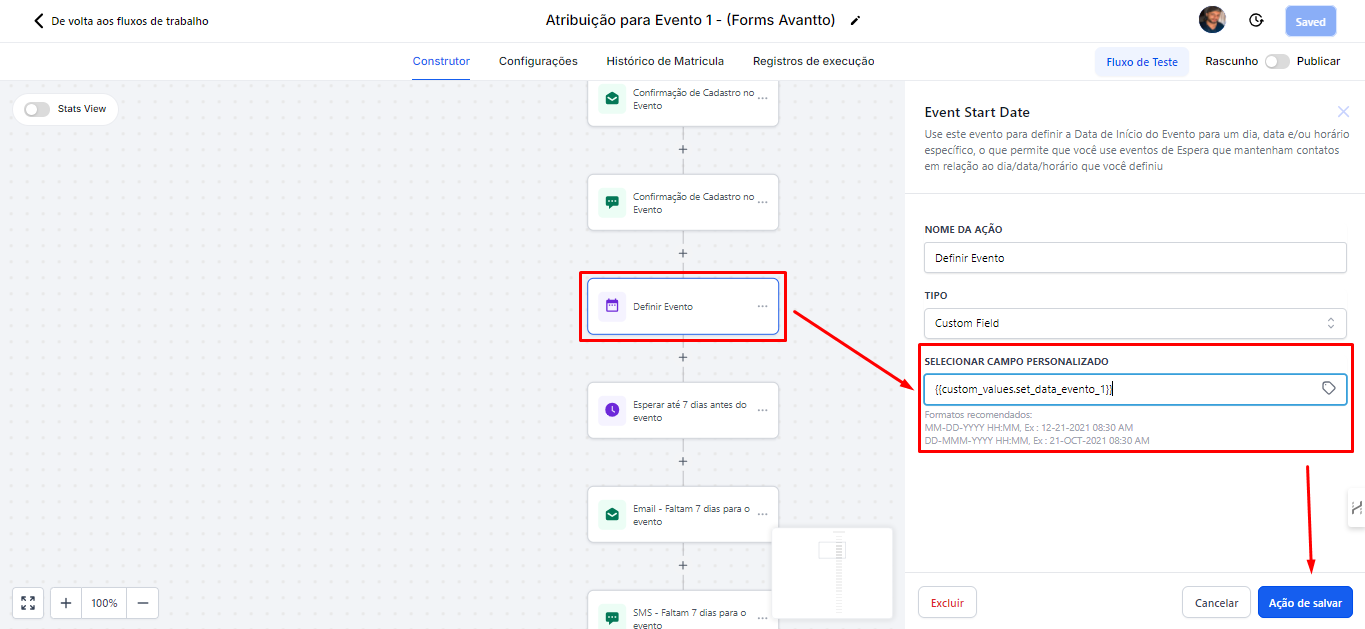Click the tag icon in custom field input
1365x629 pixels.
tap(1328, 388)
